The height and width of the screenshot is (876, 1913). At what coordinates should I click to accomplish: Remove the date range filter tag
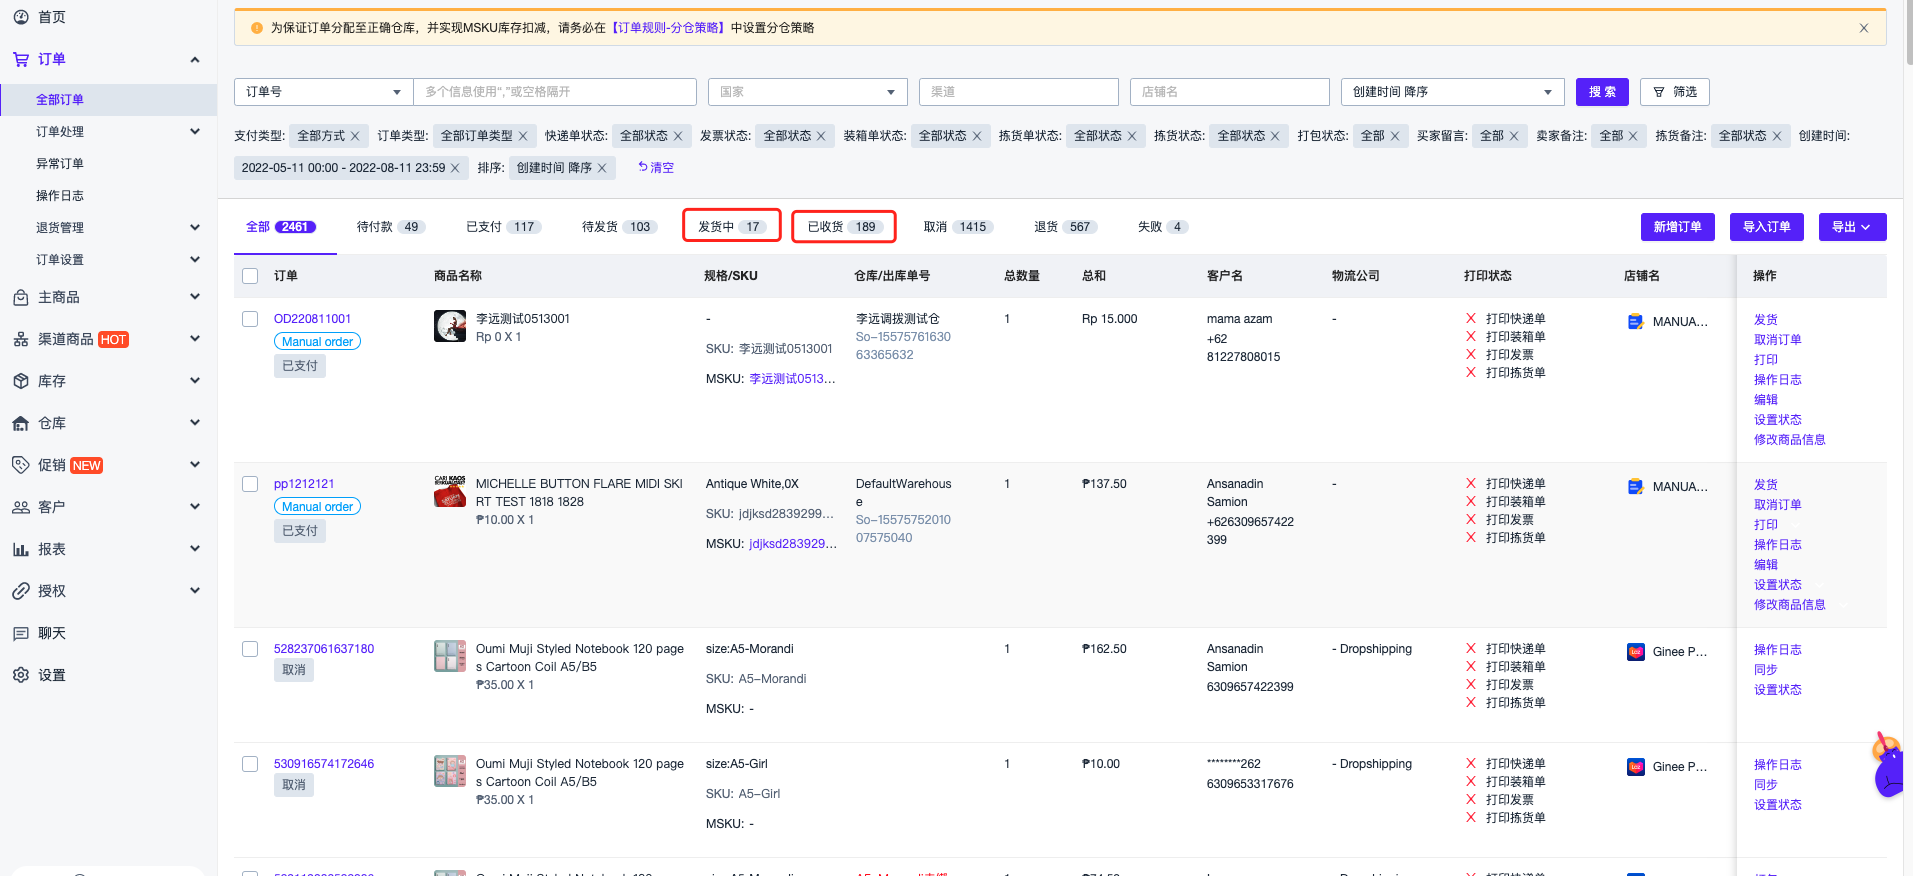[455, 168]
